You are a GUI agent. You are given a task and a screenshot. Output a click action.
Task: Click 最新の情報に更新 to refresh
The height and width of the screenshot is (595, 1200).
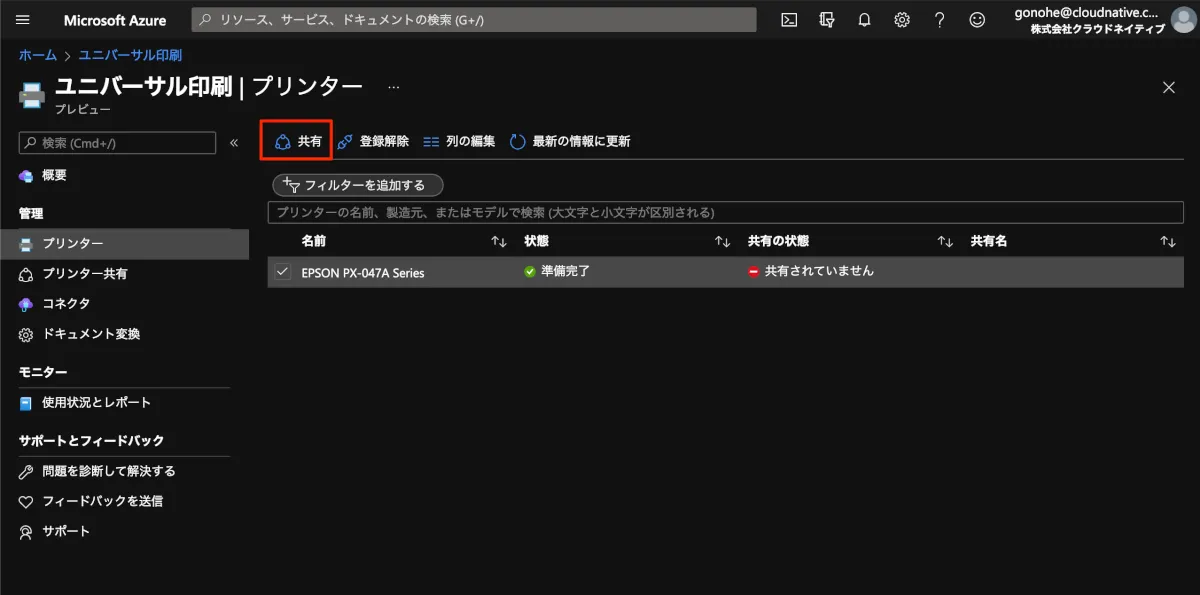[x=570, y=141]
